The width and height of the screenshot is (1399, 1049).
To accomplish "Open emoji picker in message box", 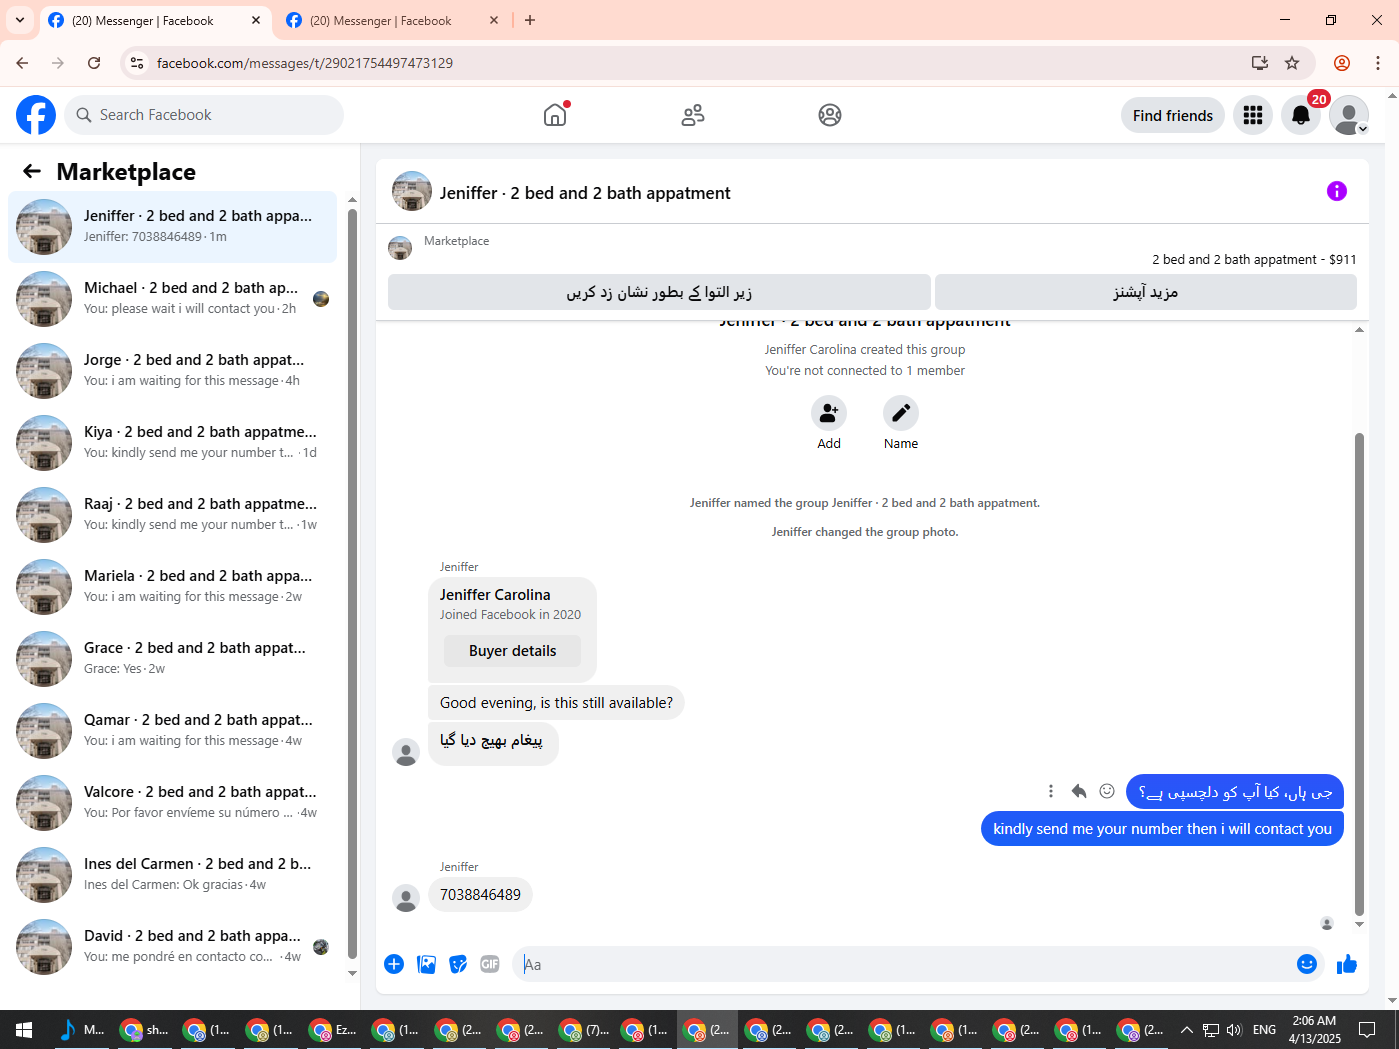I will (x=1307, y=964).
